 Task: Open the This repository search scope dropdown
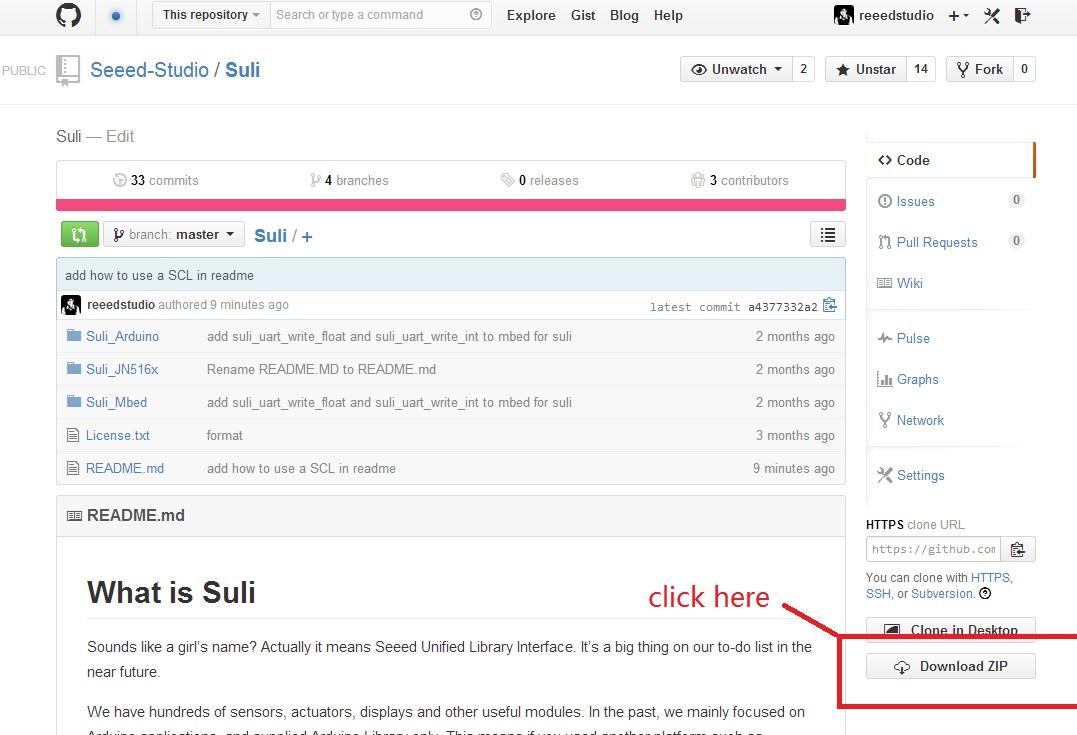coord(211,14)
